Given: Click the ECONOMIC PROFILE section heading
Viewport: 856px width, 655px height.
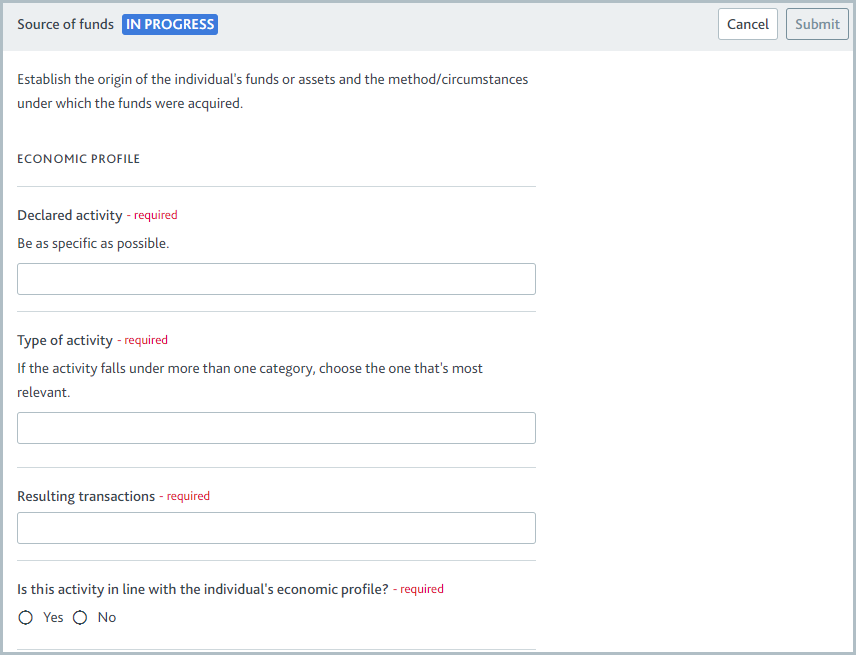Looking at the screenshot, I should tap(78, 158).
